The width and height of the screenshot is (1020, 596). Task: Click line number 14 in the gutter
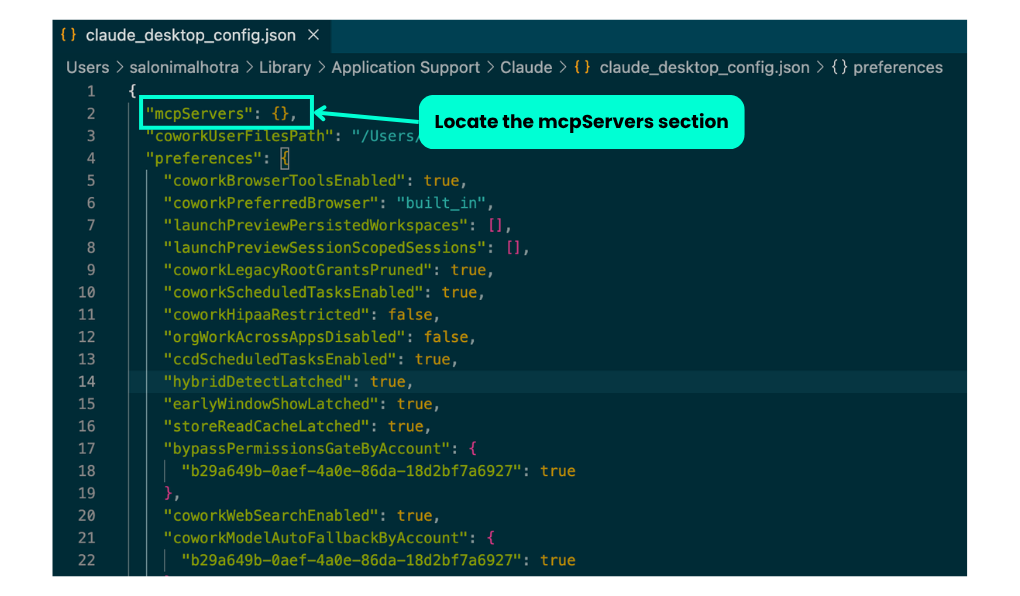[87, 382]
